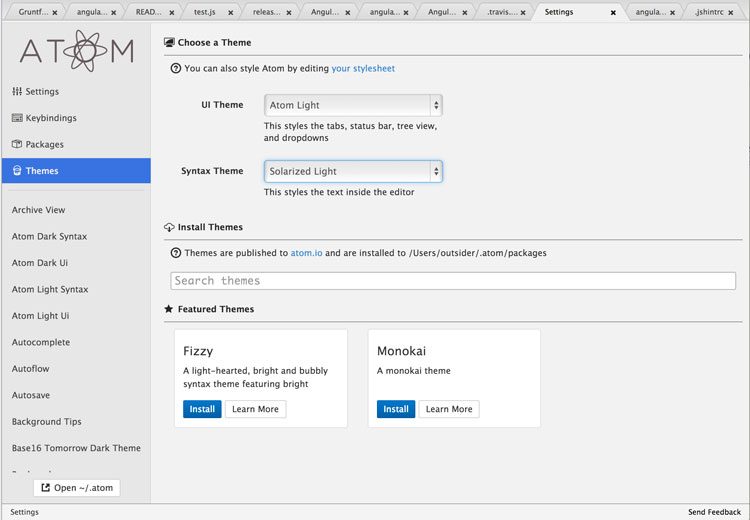The image size is (750, 520).
Task: Open Autocomplete package settings
Action: pyautogui.click(x=41, y=343)
